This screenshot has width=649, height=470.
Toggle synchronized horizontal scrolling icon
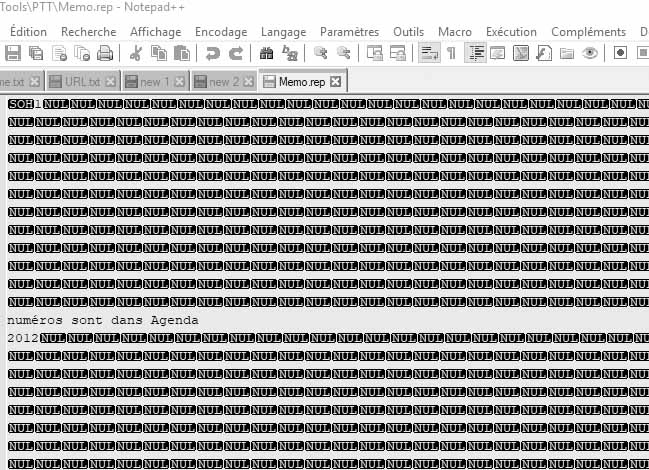tap(398, 53)
